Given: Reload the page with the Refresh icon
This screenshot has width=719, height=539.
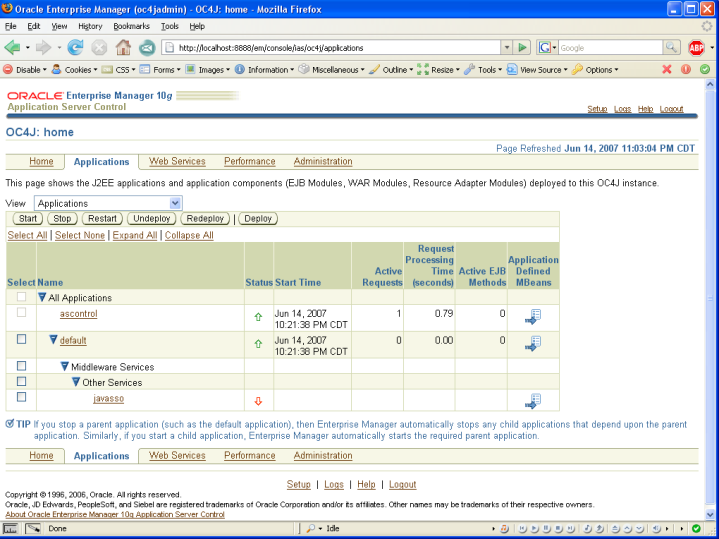Looking at the screenshot, I should point(75,47).
